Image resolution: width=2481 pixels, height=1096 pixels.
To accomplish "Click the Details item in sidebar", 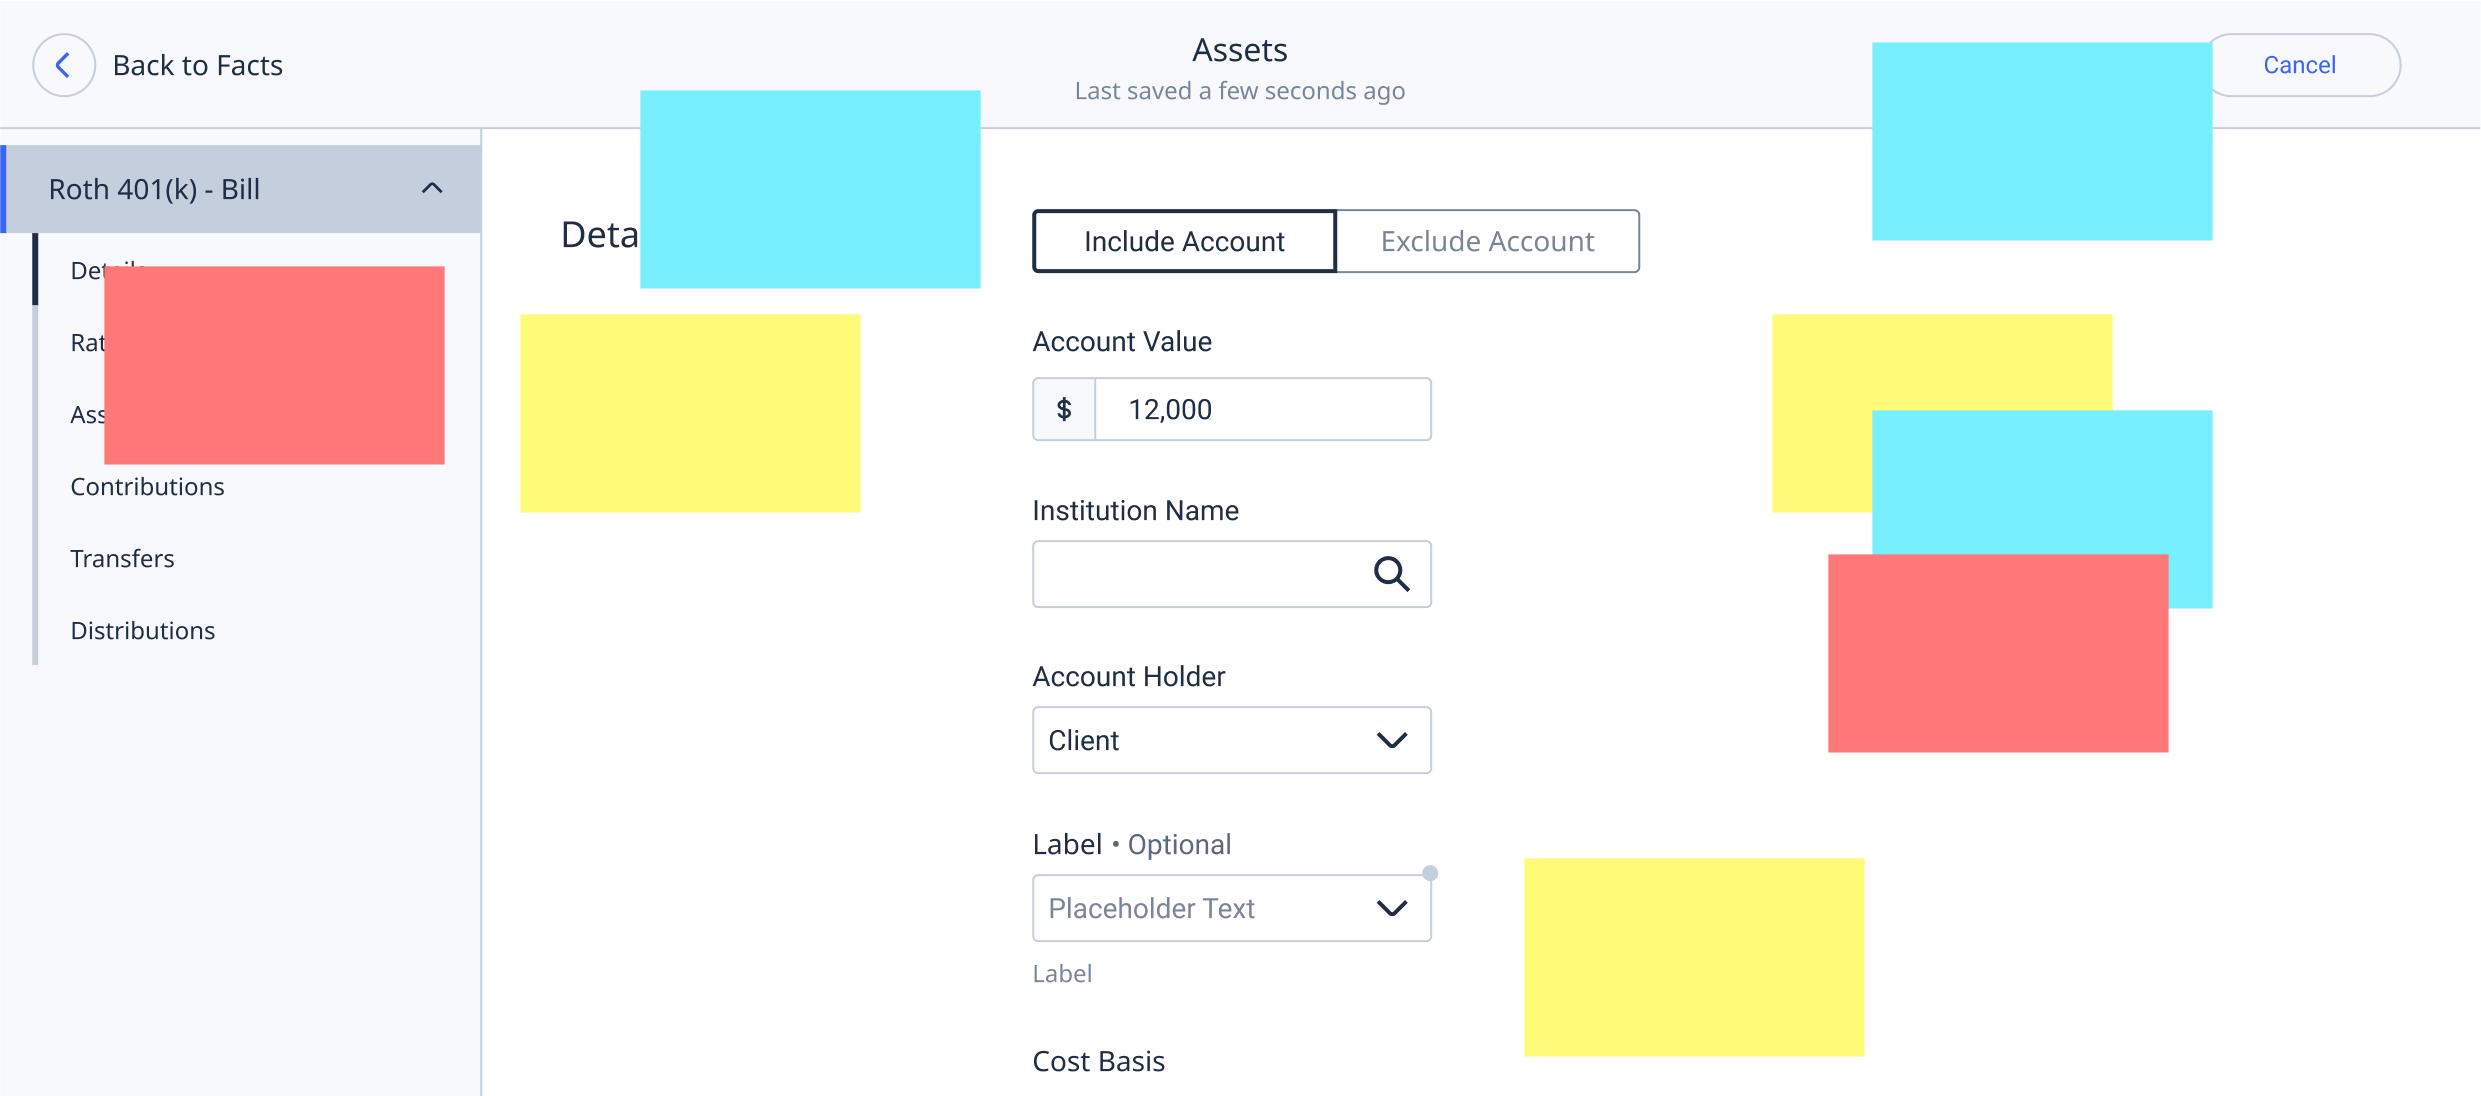I will click(x=86, y=270).
